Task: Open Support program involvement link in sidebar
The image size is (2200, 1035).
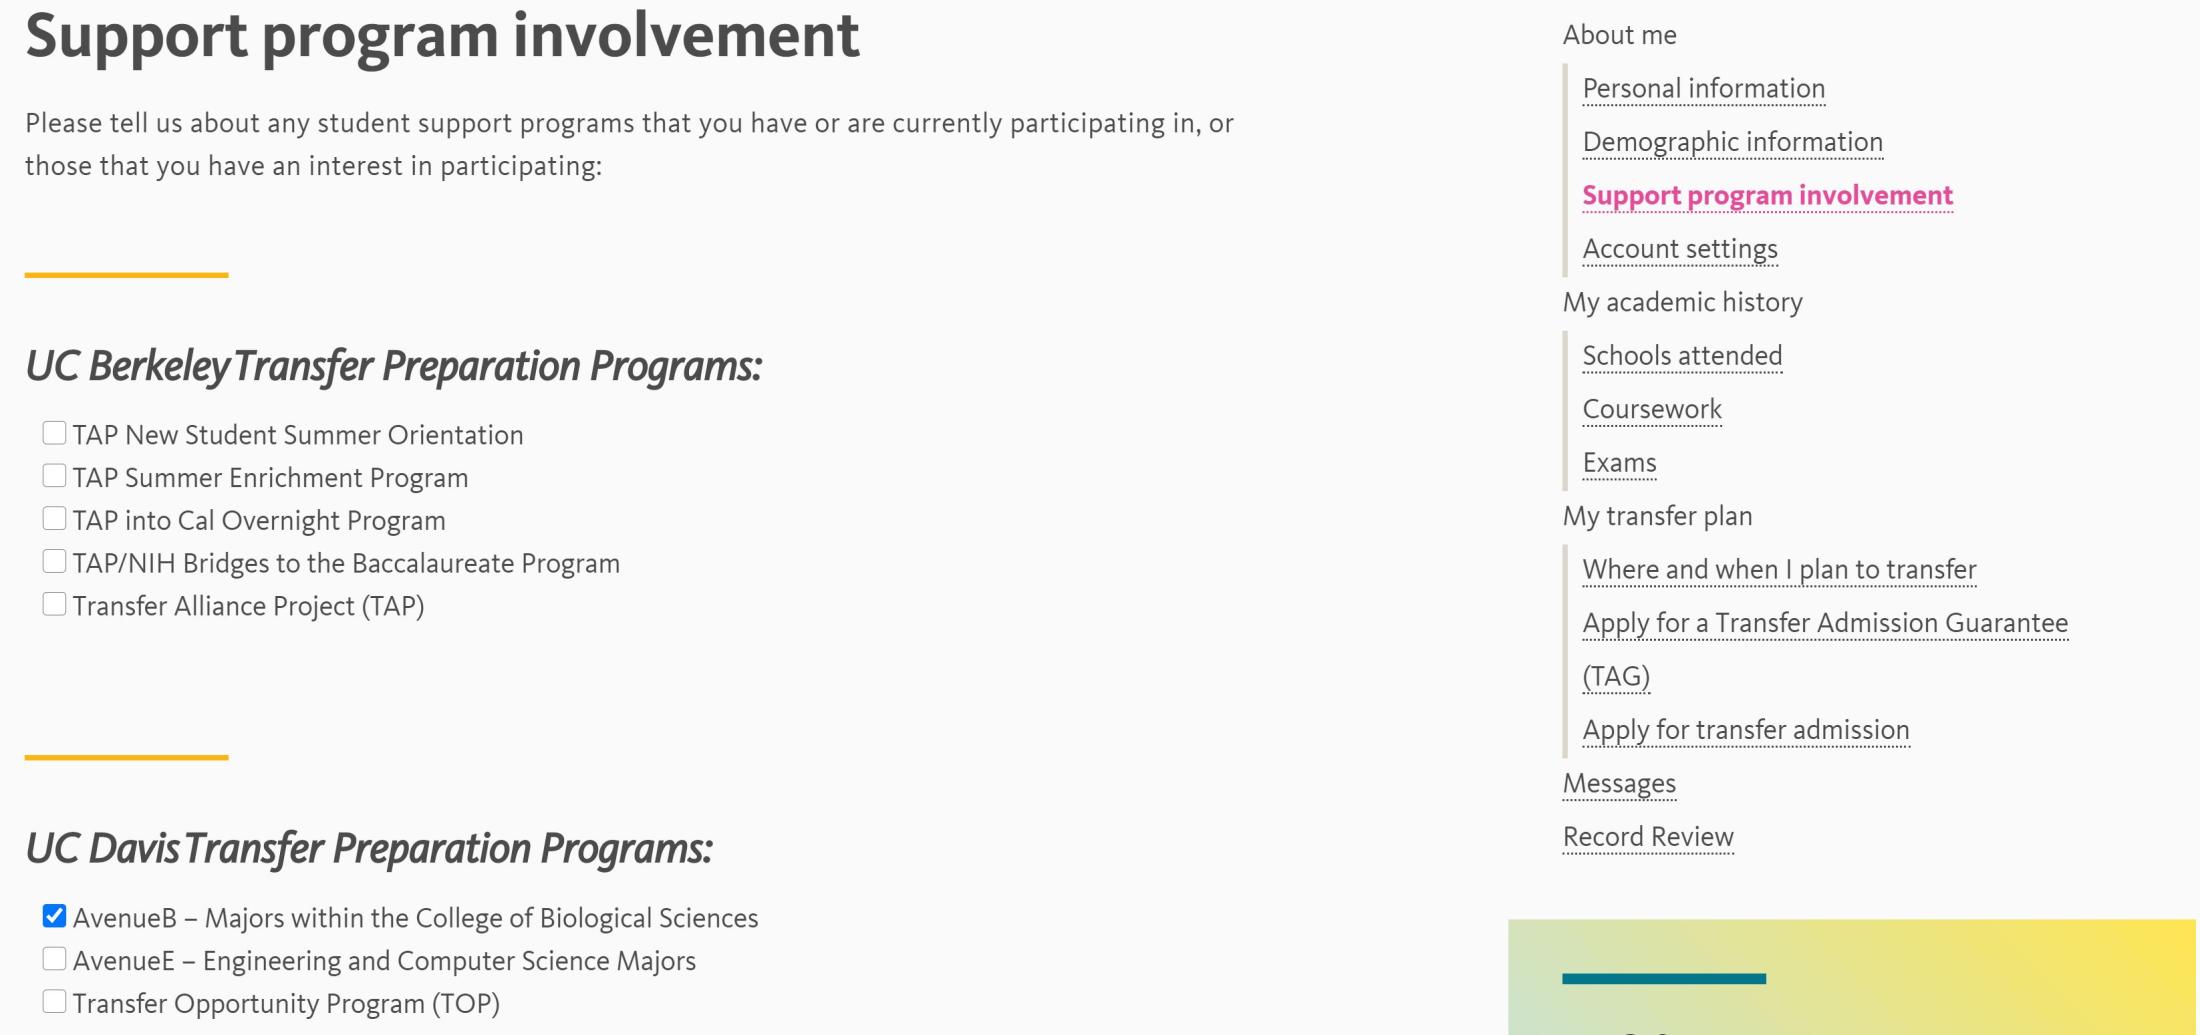Action: [x=1767, y=195]
